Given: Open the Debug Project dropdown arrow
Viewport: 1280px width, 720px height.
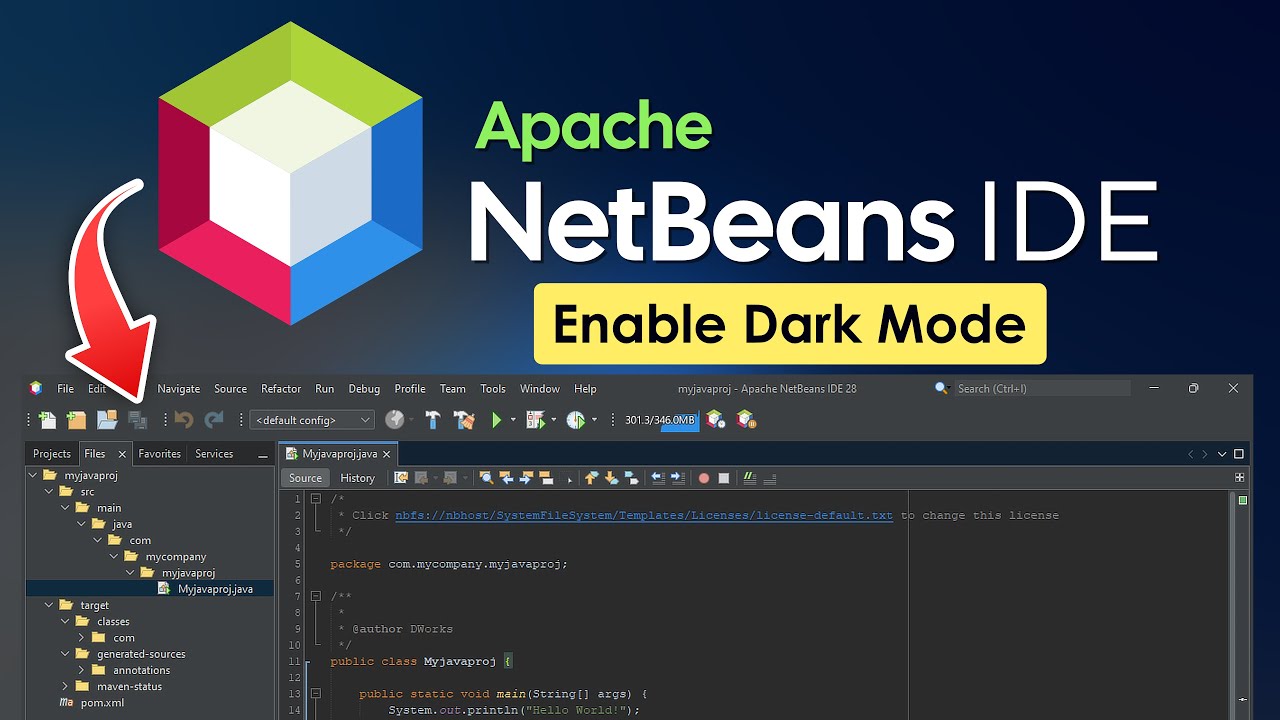Looking at the screenshot, I should click(x=553, y=420).
